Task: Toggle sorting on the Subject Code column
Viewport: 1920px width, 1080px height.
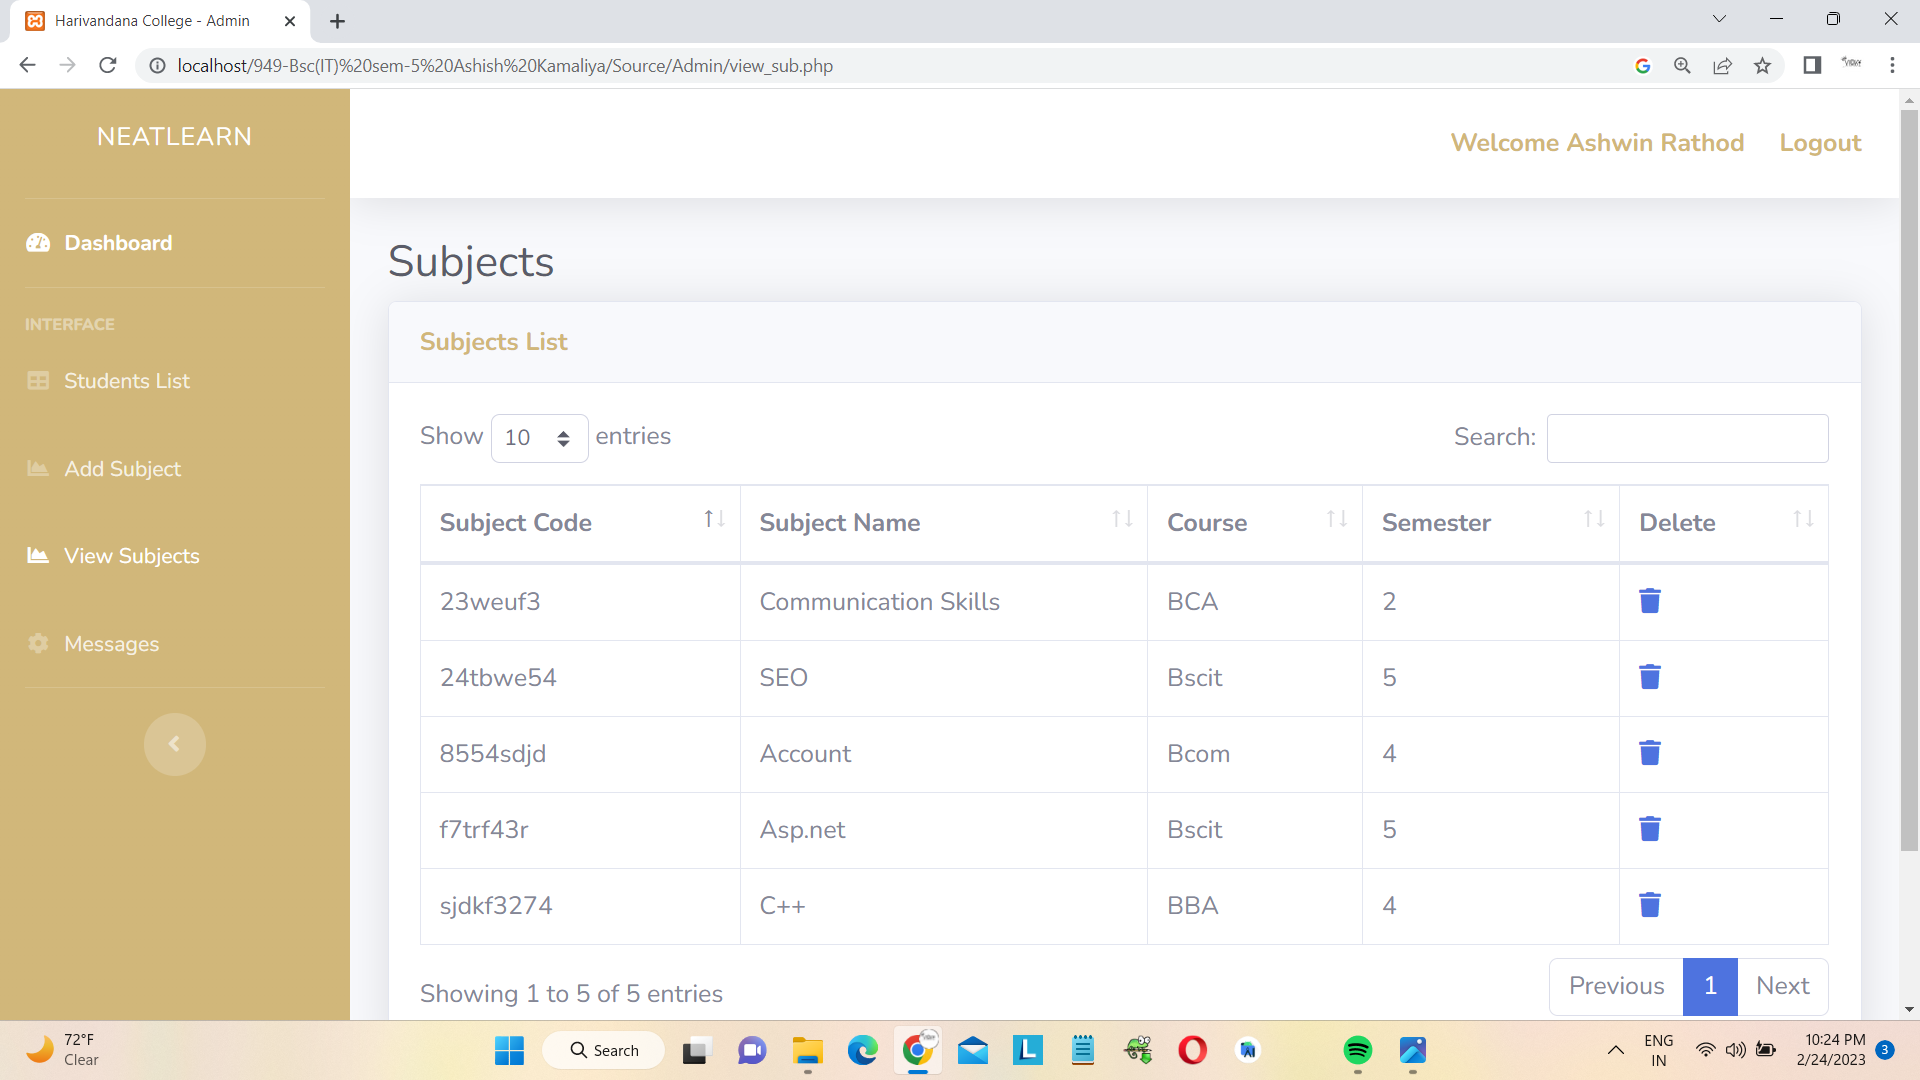Action: tap(714, 519)
